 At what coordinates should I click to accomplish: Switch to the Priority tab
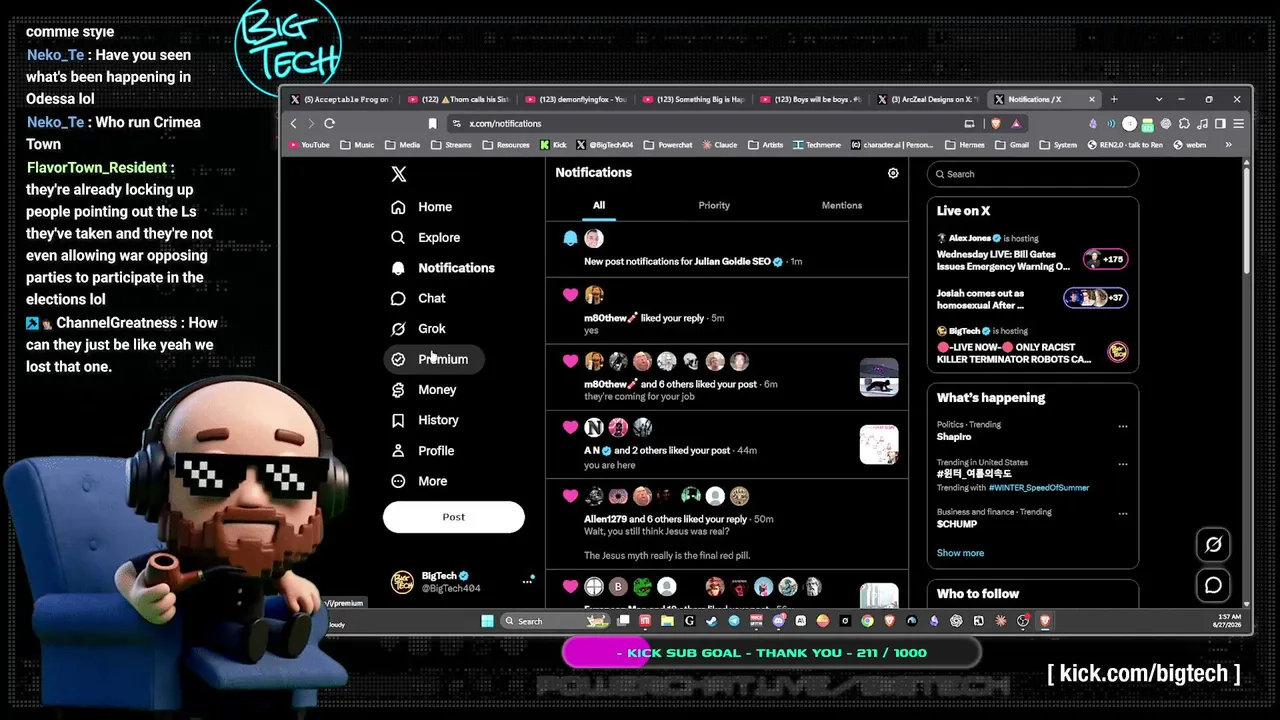(714, 205)
